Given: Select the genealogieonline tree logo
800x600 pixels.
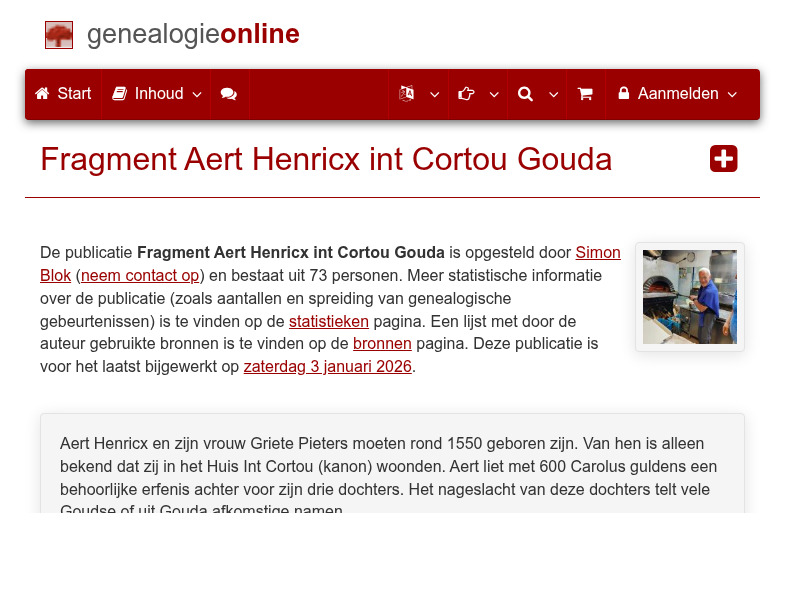Looking at the screenshot, I should click(x=59, y=34).
